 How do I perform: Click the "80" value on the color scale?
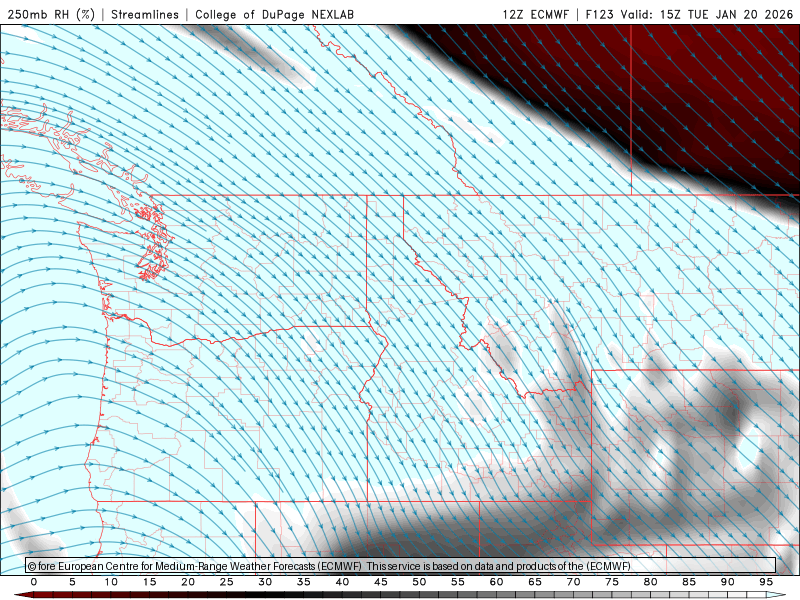(651, 582)
